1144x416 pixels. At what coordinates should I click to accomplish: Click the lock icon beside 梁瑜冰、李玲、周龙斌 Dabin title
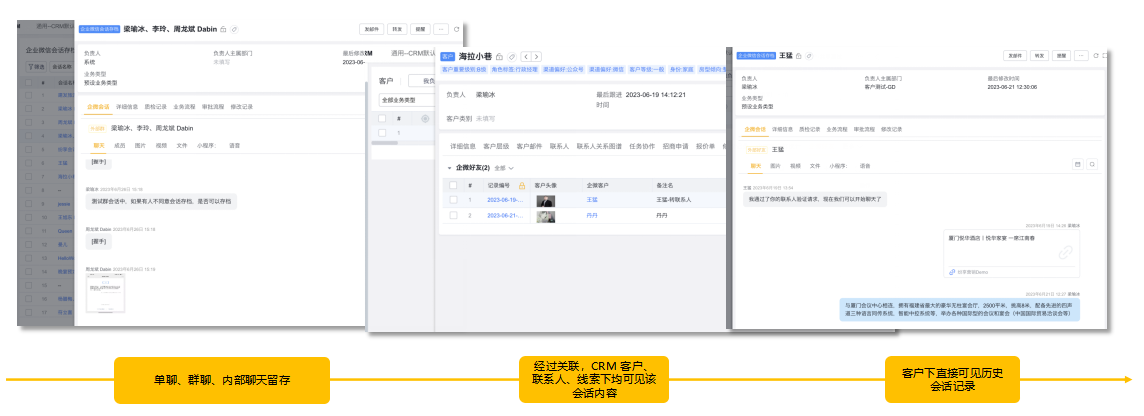point(222,29)
